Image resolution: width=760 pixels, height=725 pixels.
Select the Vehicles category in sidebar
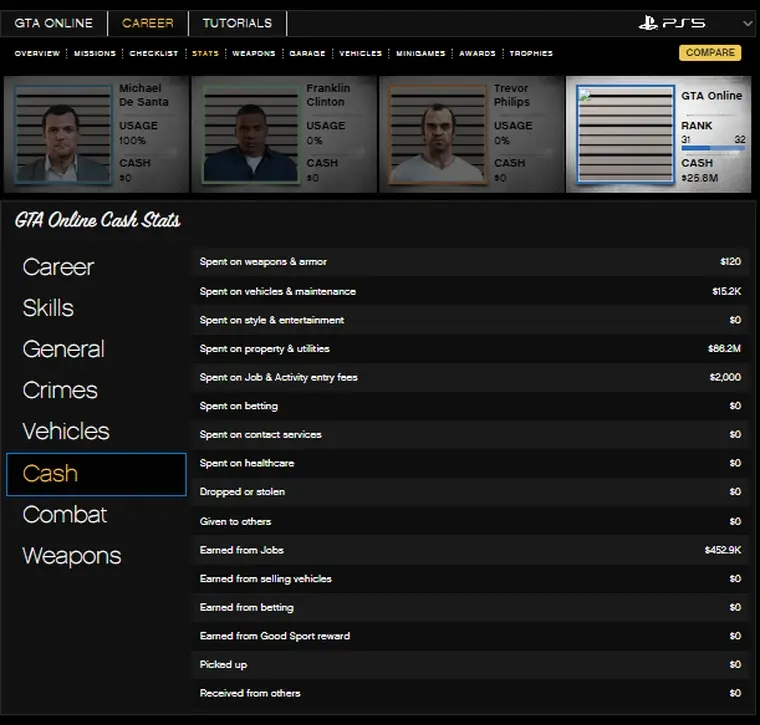pos(66,431)
